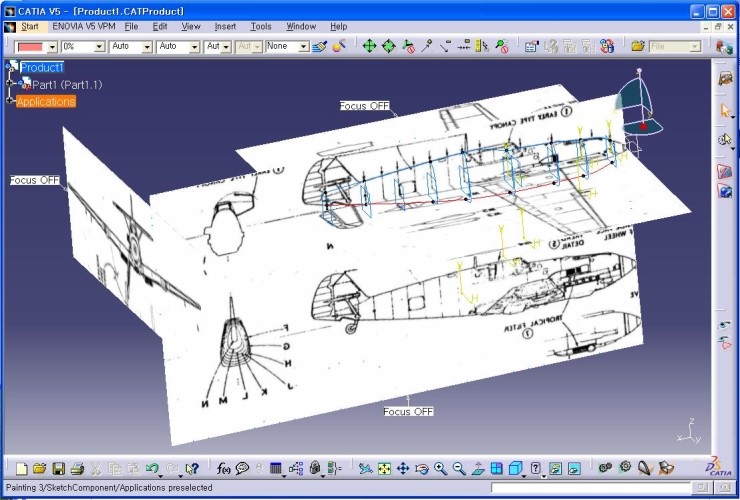Activate the Pan view tool
The height and width of the screenshot is (500, 740).
click(x=403, y=468)
